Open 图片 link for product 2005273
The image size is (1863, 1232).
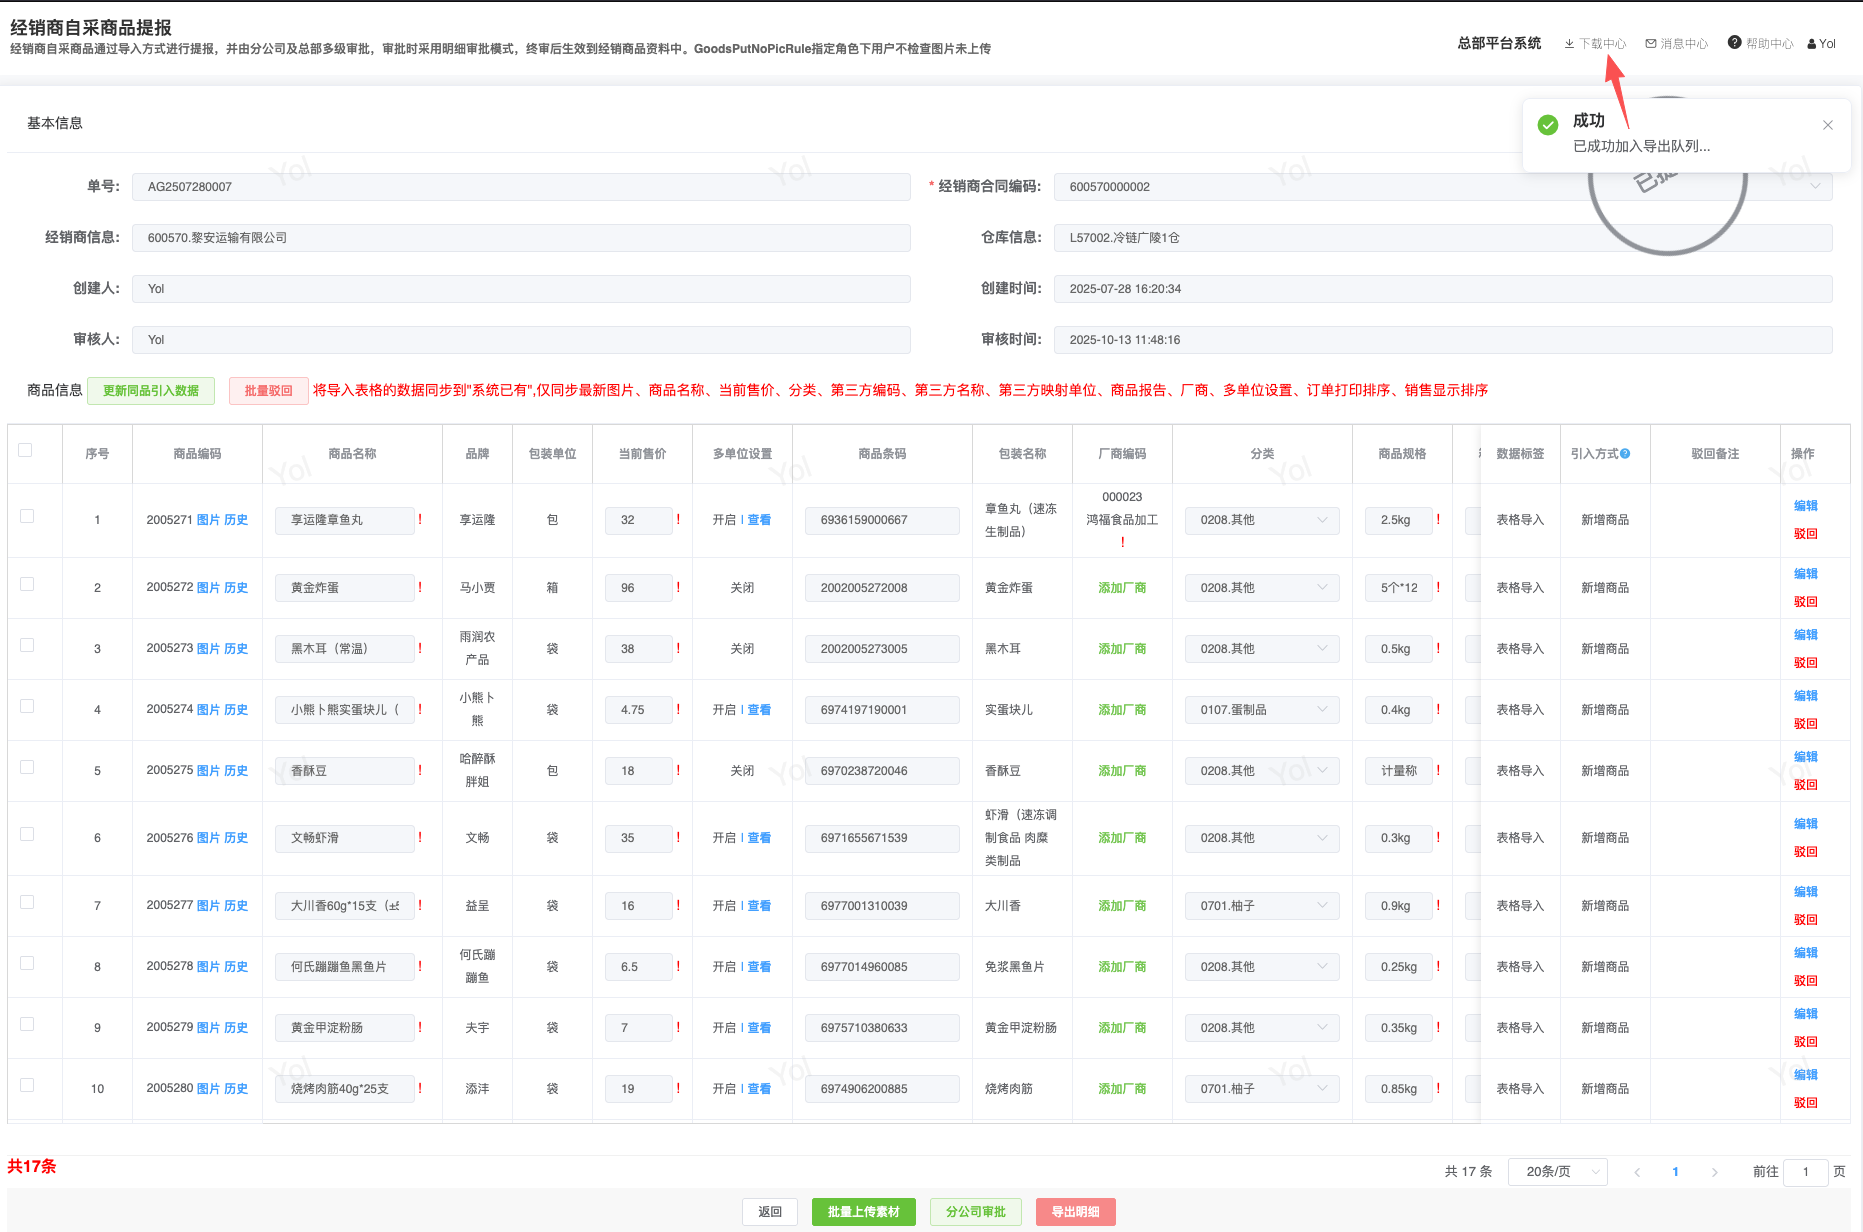click(208, 649)
